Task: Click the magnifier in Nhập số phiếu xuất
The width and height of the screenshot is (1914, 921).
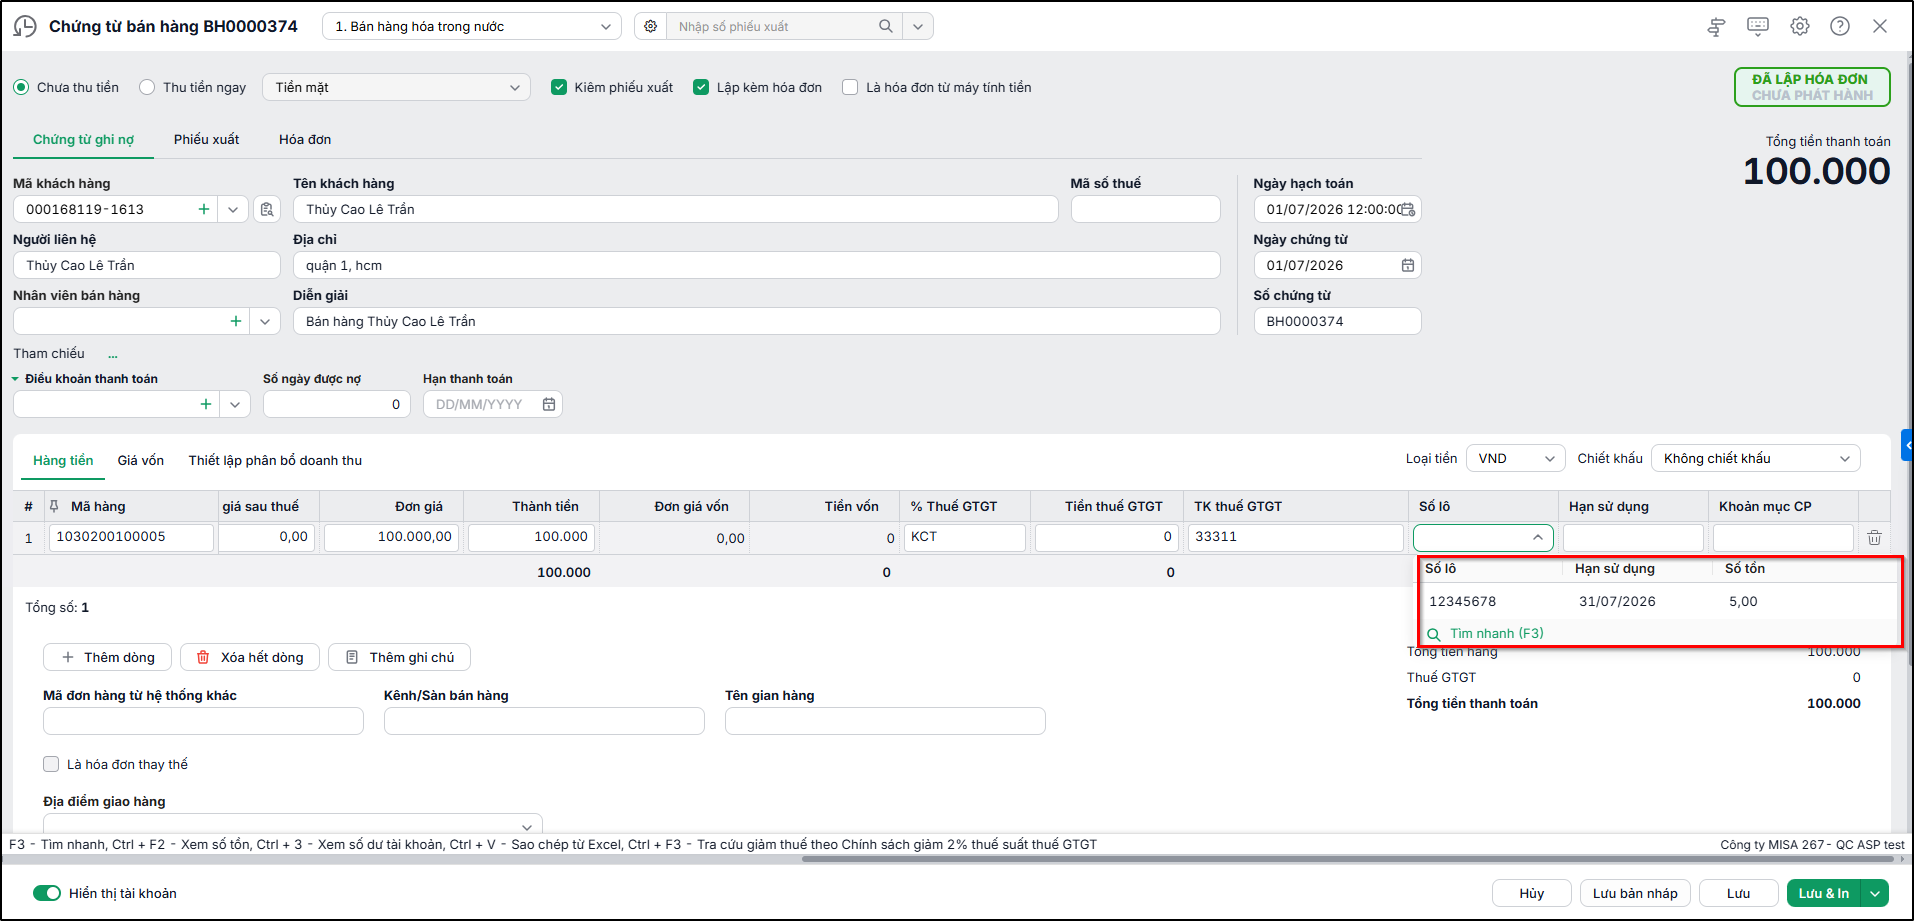Action: click(x=885, y=26)
